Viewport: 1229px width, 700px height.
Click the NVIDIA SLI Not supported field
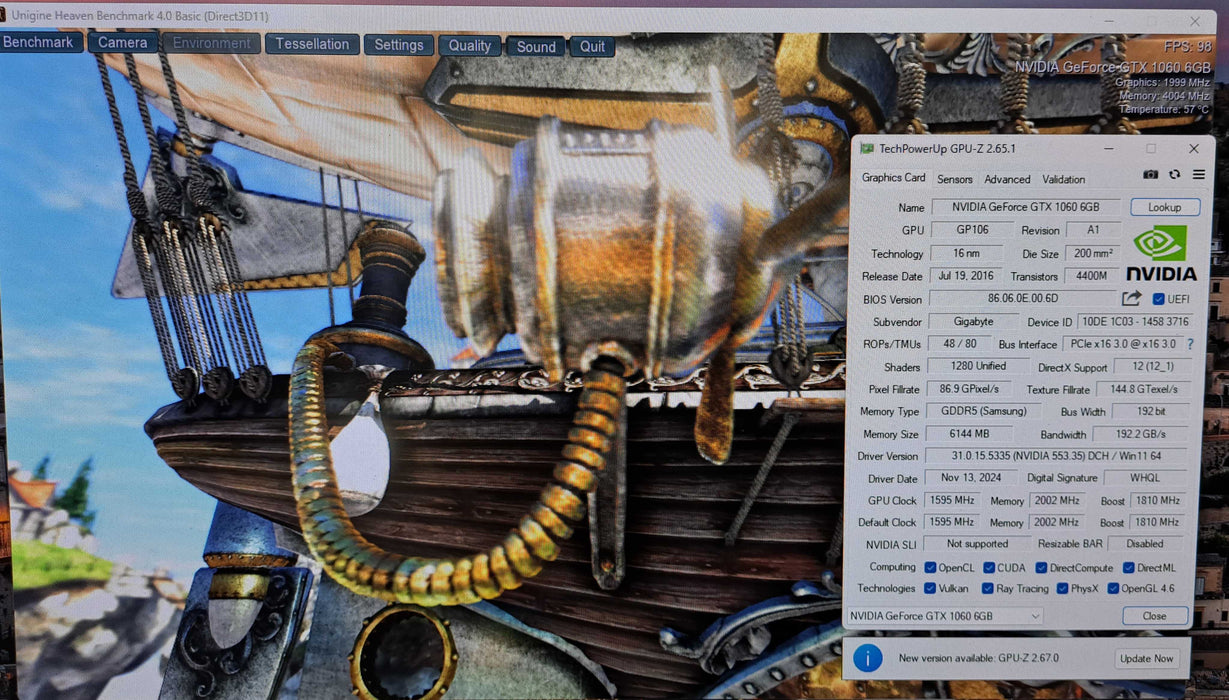[977, 544]
